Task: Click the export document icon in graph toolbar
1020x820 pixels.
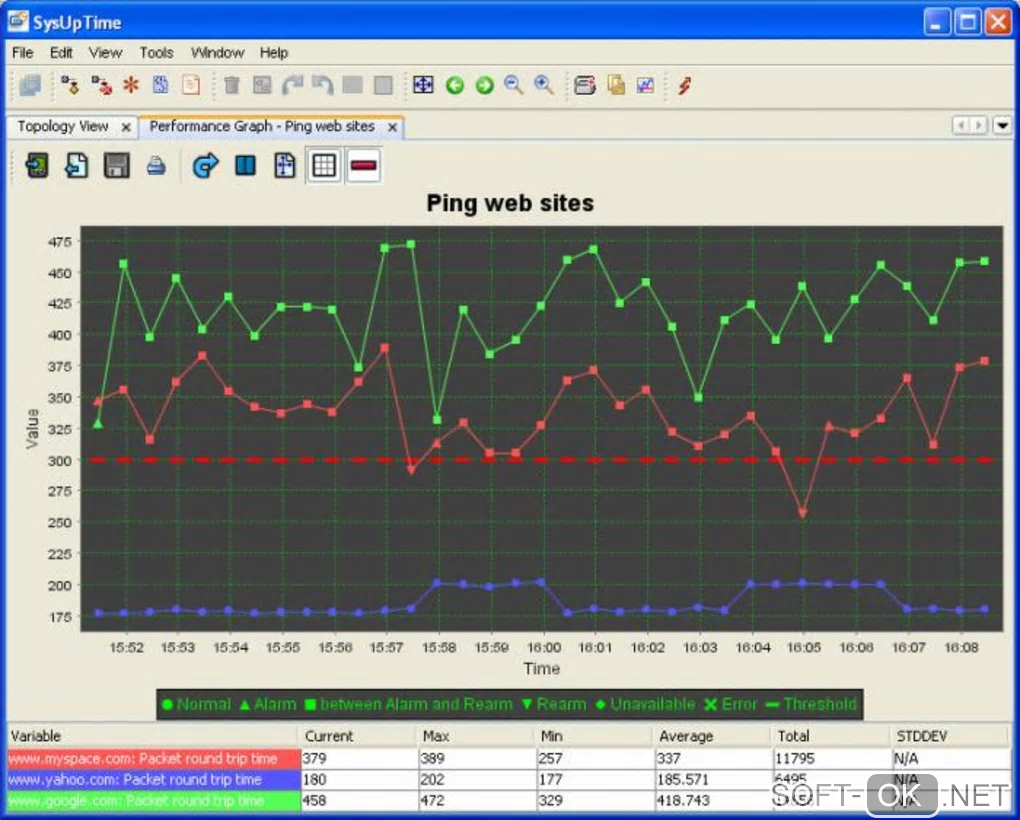Action: [x=77, y=165]
